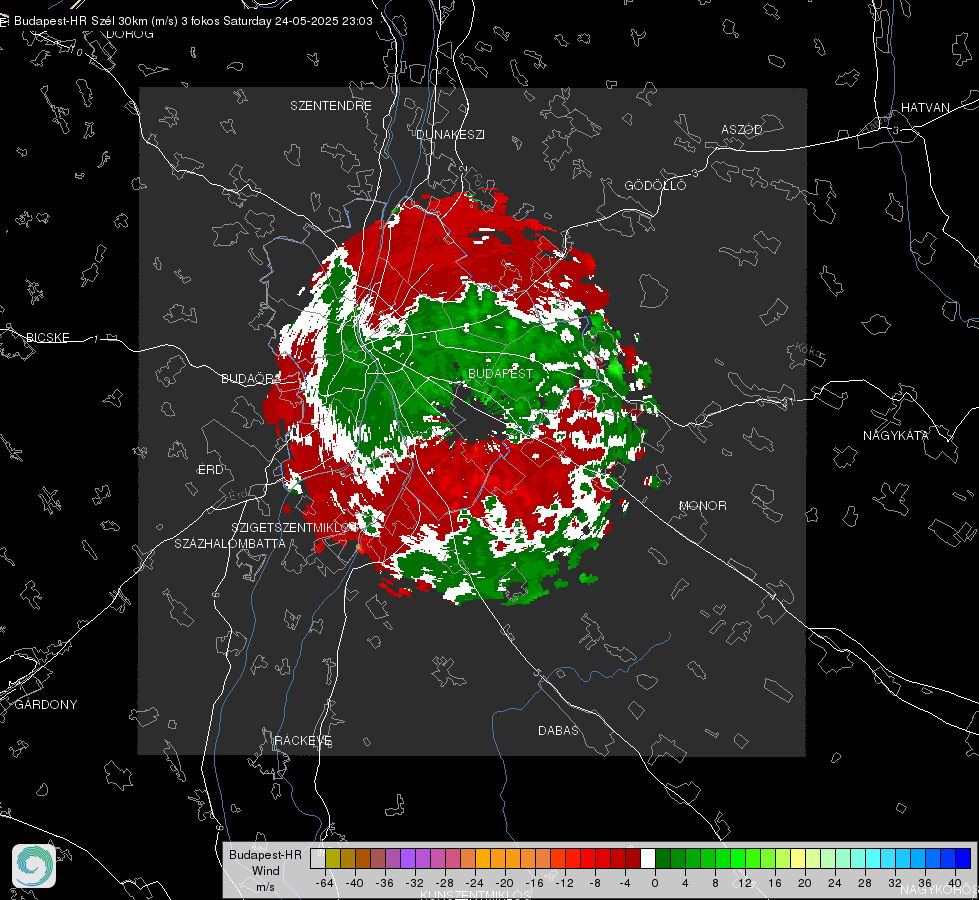Click the -36 value on the legend
Image resolution: width=979 pixels, height=900 pixels.
pyautogui.click(x=385, y=883)
